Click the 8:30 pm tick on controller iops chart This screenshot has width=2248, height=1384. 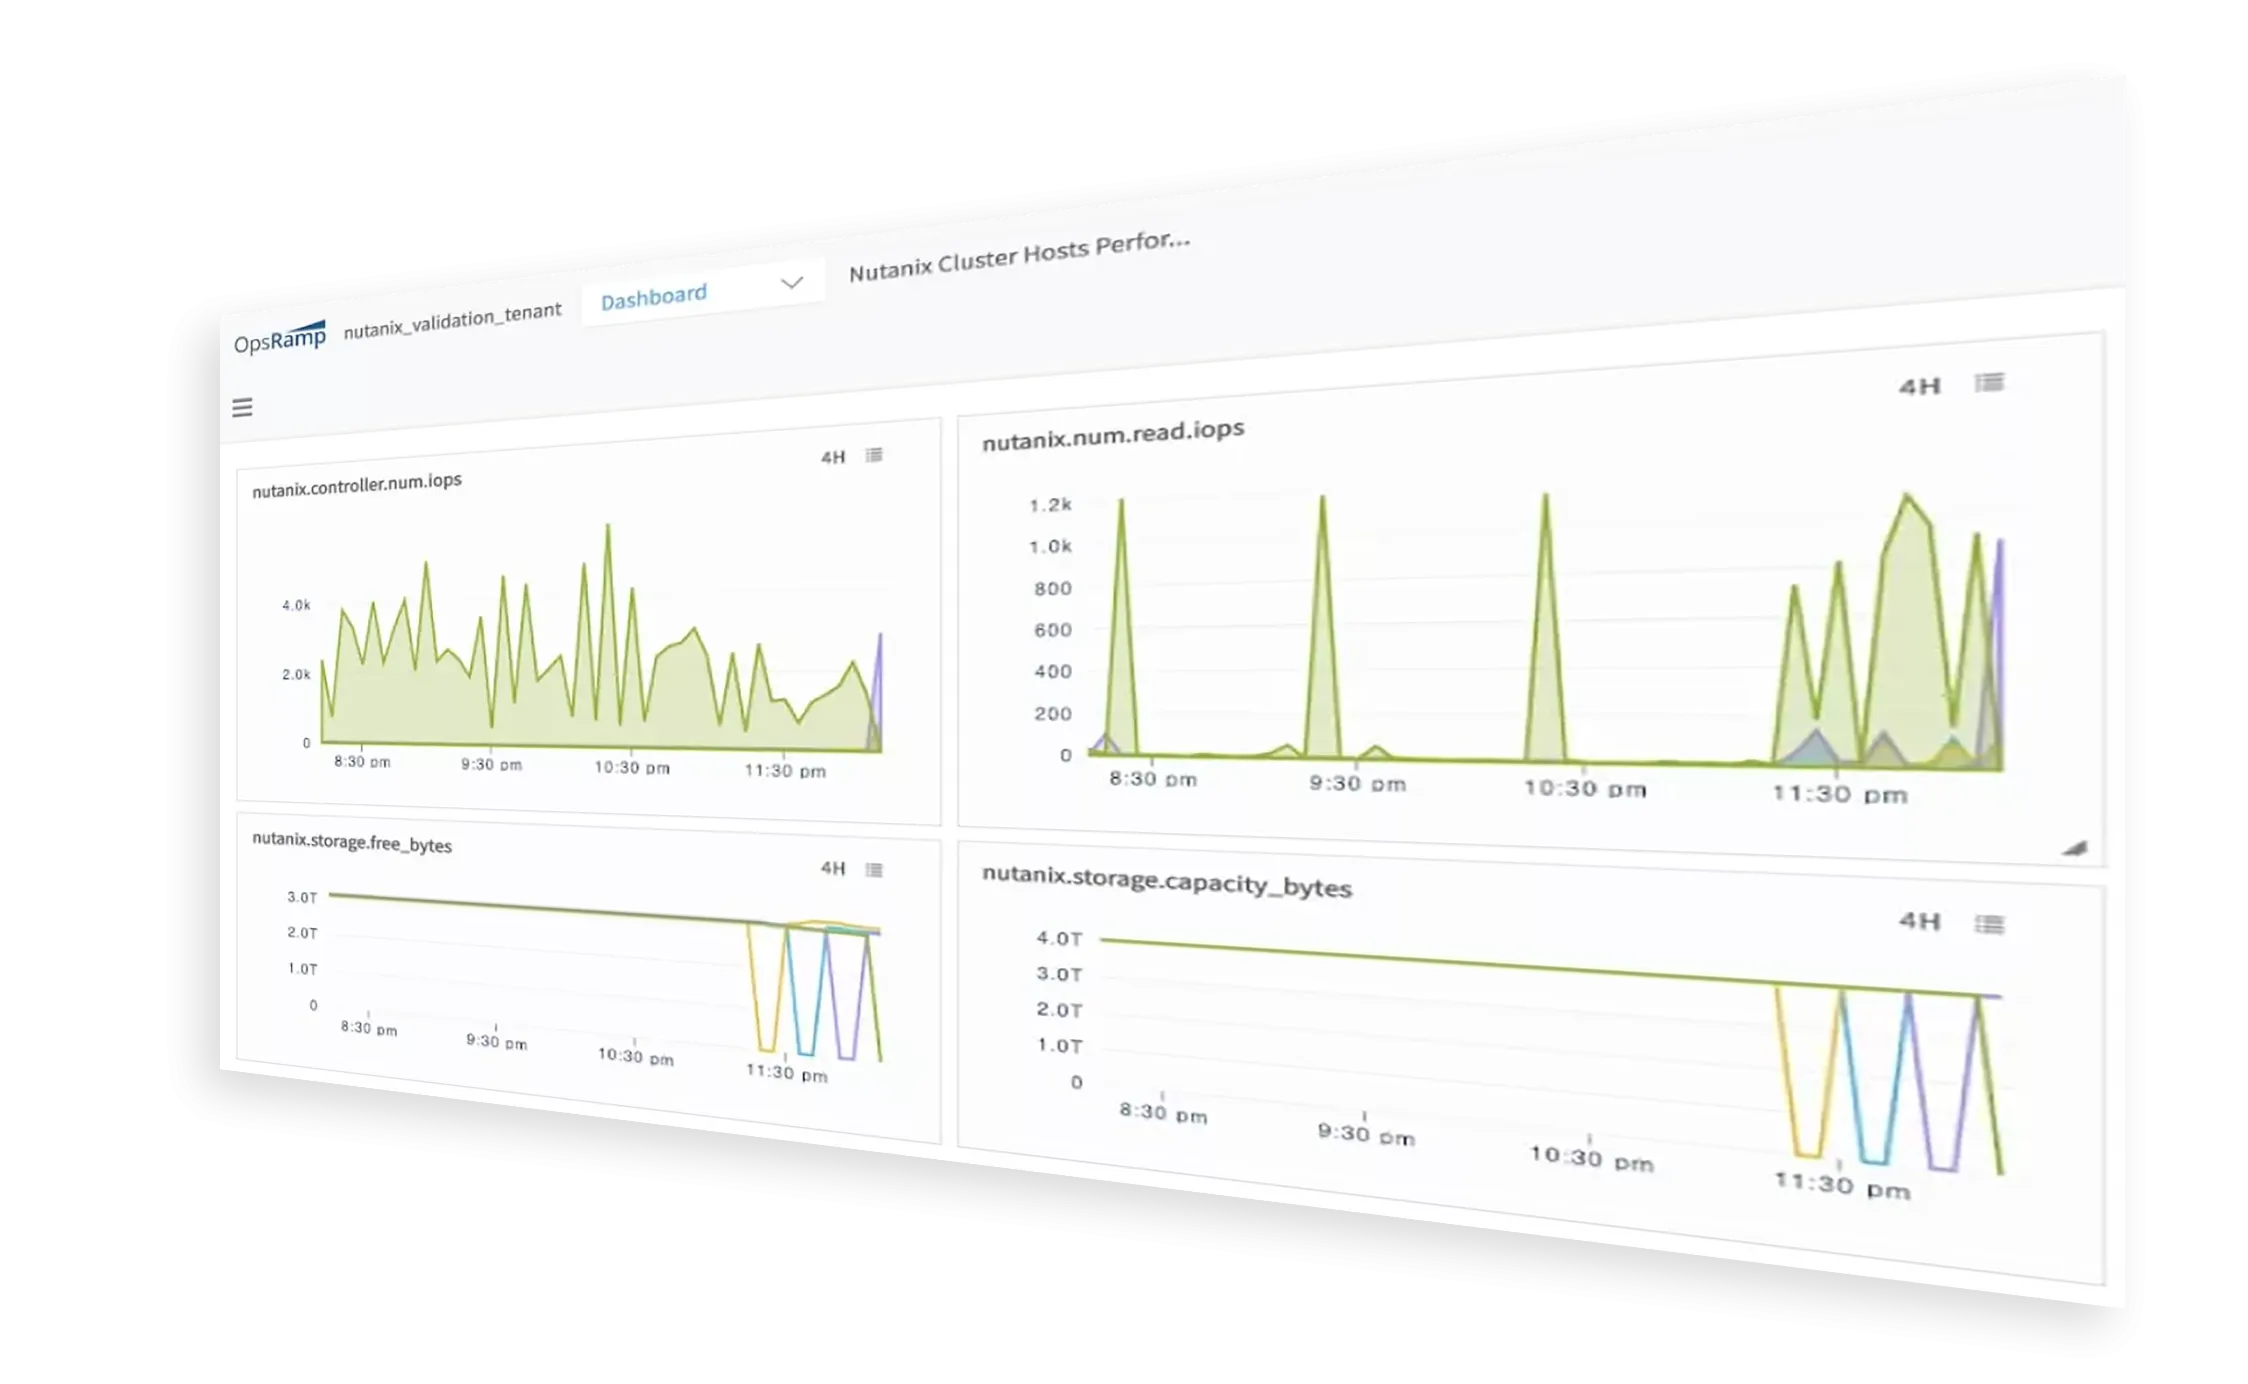click(x=362, y=761)
